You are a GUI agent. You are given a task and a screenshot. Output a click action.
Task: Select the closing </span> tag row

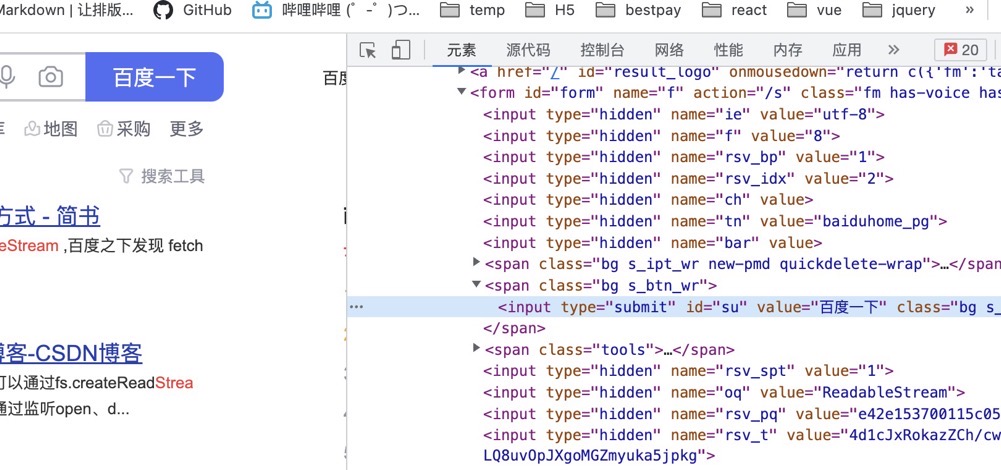[x=515, y=328]
